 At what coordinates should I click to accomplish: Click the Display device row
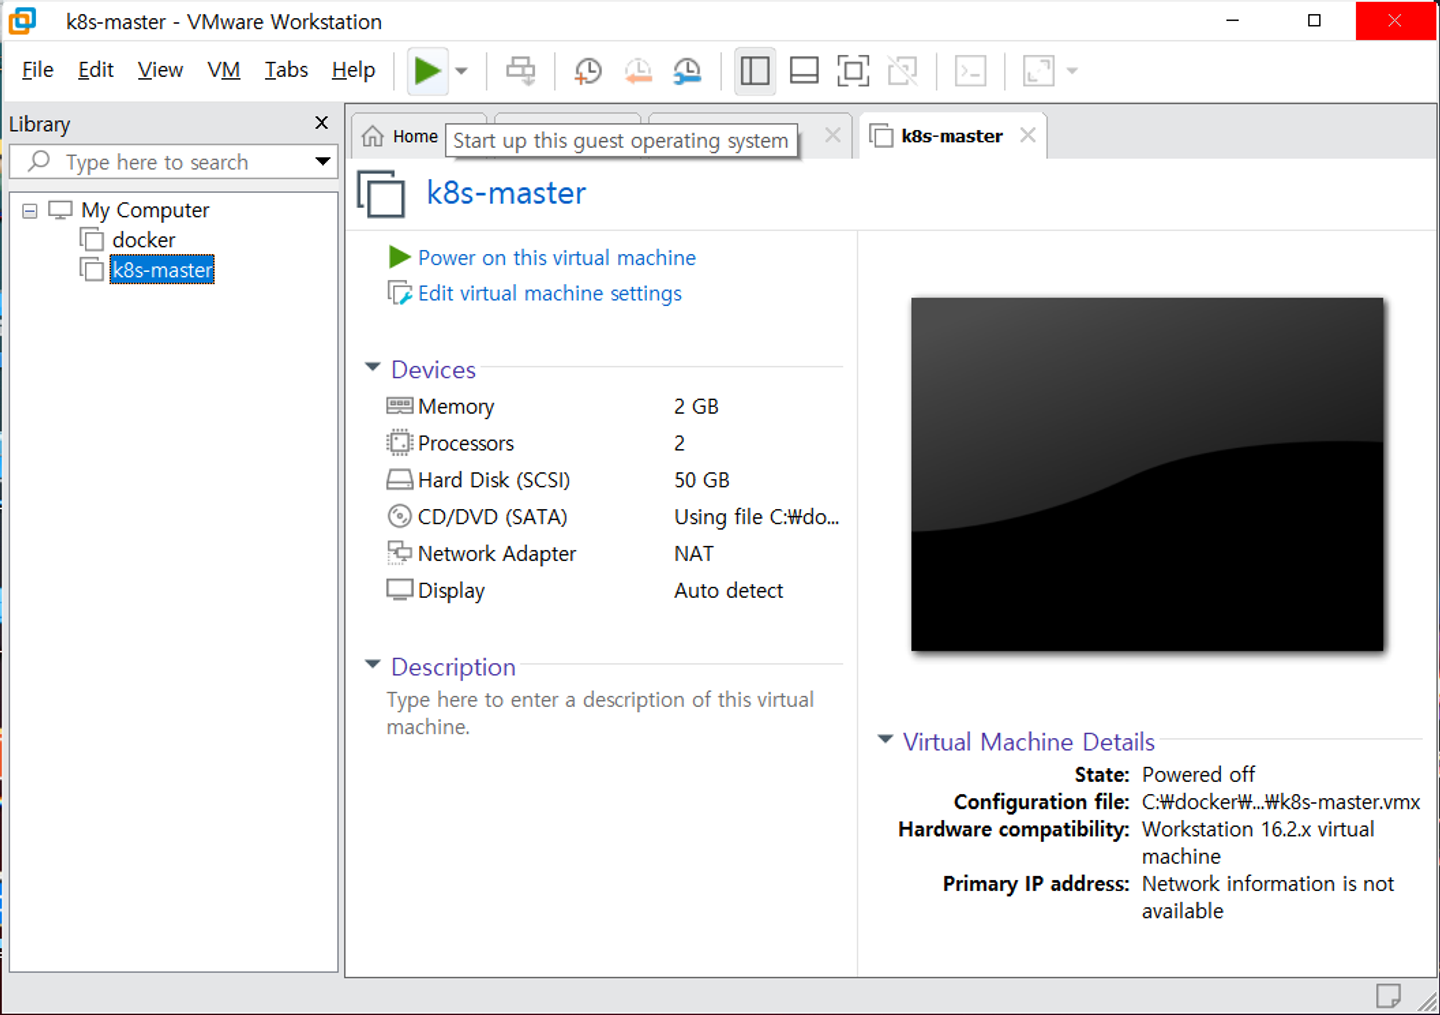pyautogui.click(x=612, y=591)
